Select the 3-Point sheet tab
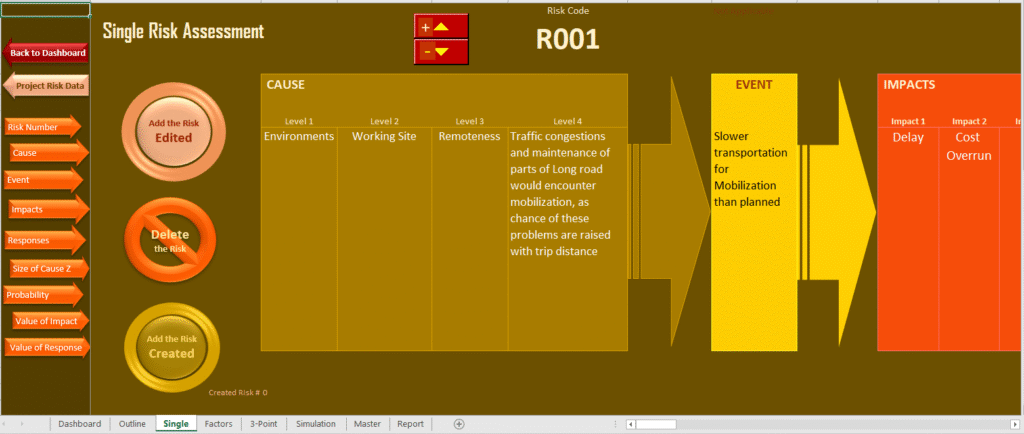Viewport: 1024px width, 434px height. click(x=264, y=424)
